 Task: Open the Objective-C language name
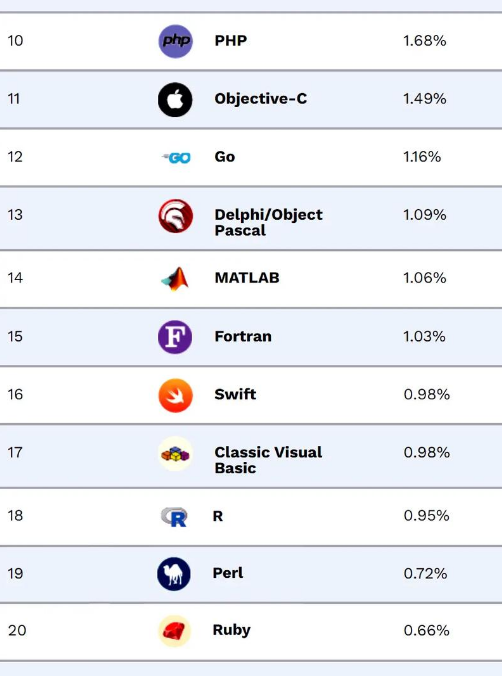click(x=261, y=99)
